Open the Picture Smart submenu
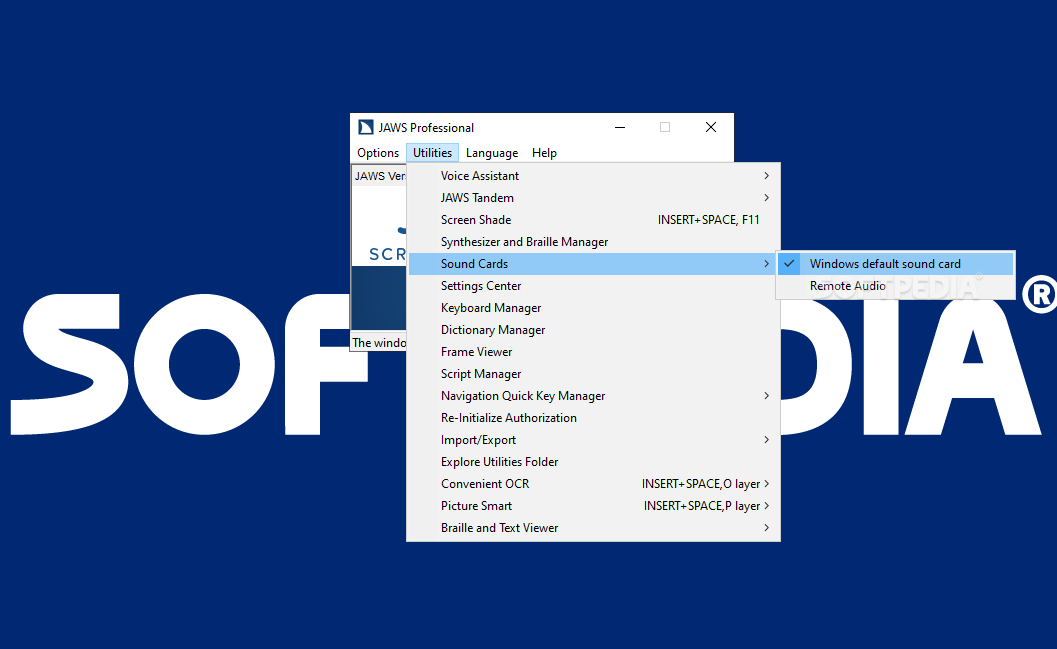This screenshot has width=1057, height=649. click(594, 506)
